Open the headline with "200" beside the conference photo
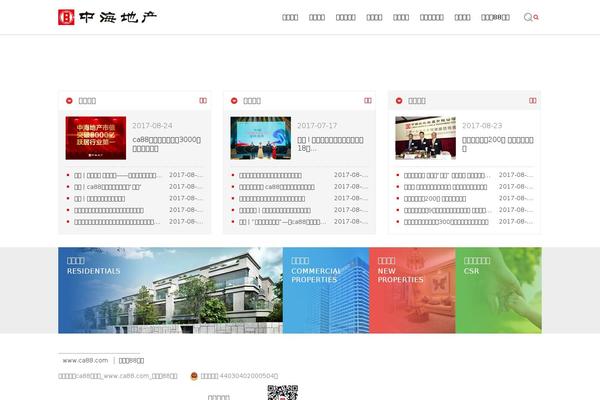The height and width of the screenshot is (400, 600). point(498,144)
